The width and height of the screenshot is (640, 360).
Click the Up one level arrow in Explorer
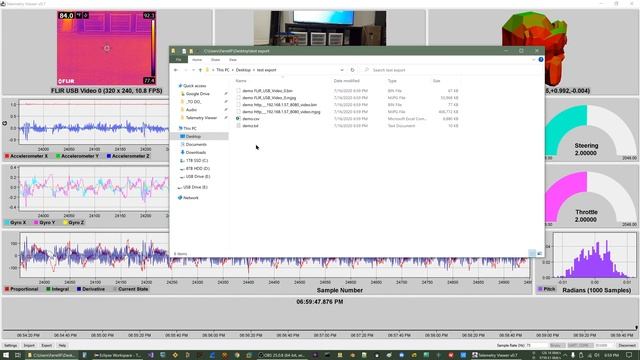click(200, 70)
